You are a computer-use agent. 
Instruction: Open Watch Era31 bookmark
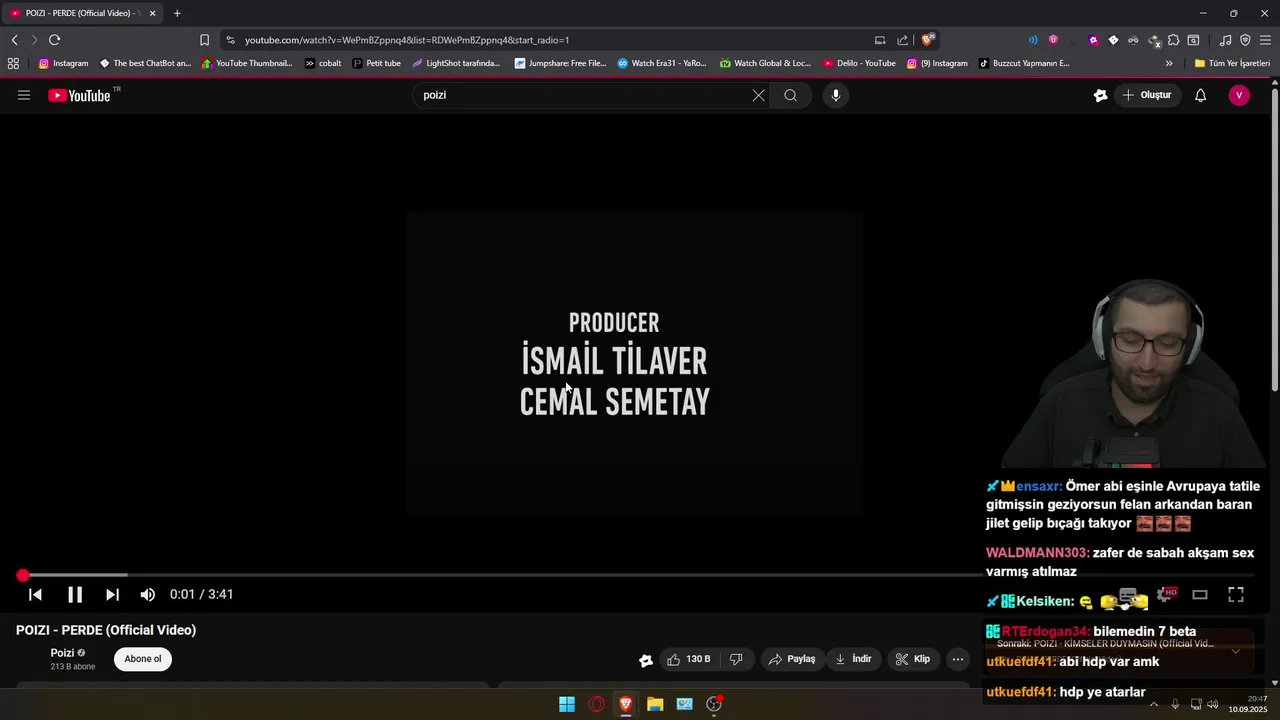[x=662, y=63]
